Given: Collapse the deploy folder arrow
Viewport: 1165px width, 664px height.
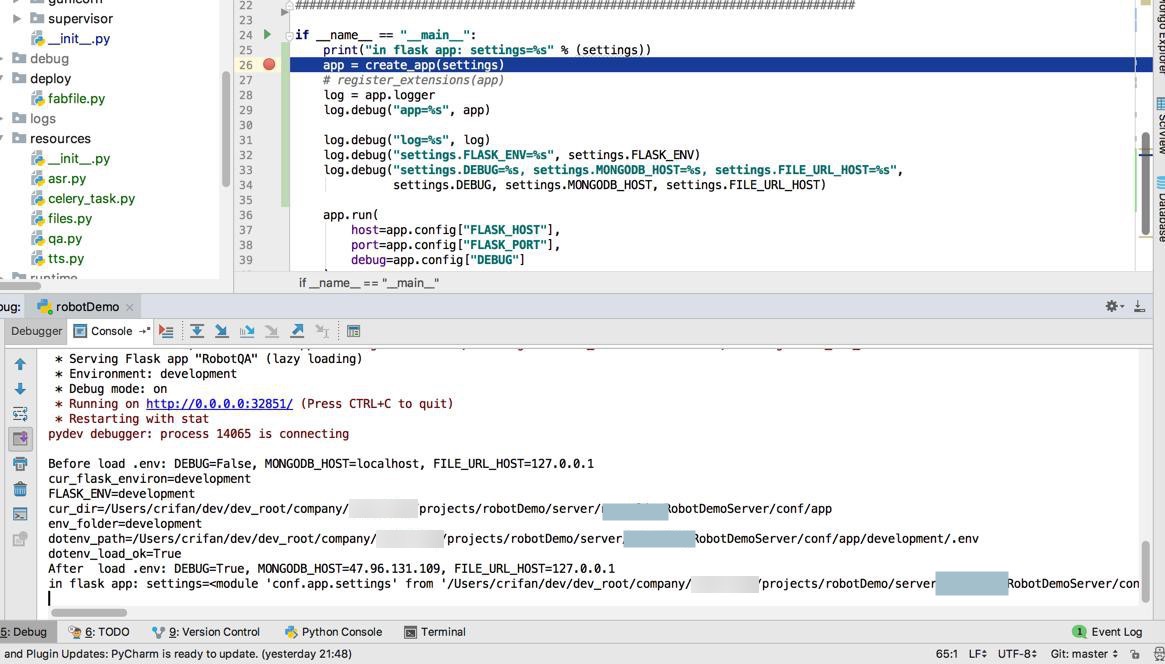Looking at the screenshot, I should point(3,79).
